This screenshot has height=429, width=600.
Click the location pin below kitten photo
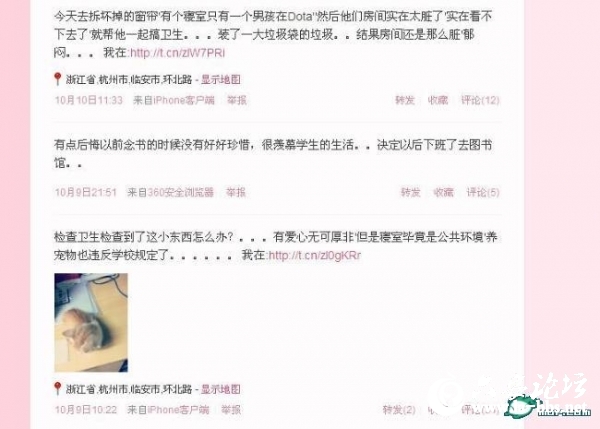coord(58,389)
